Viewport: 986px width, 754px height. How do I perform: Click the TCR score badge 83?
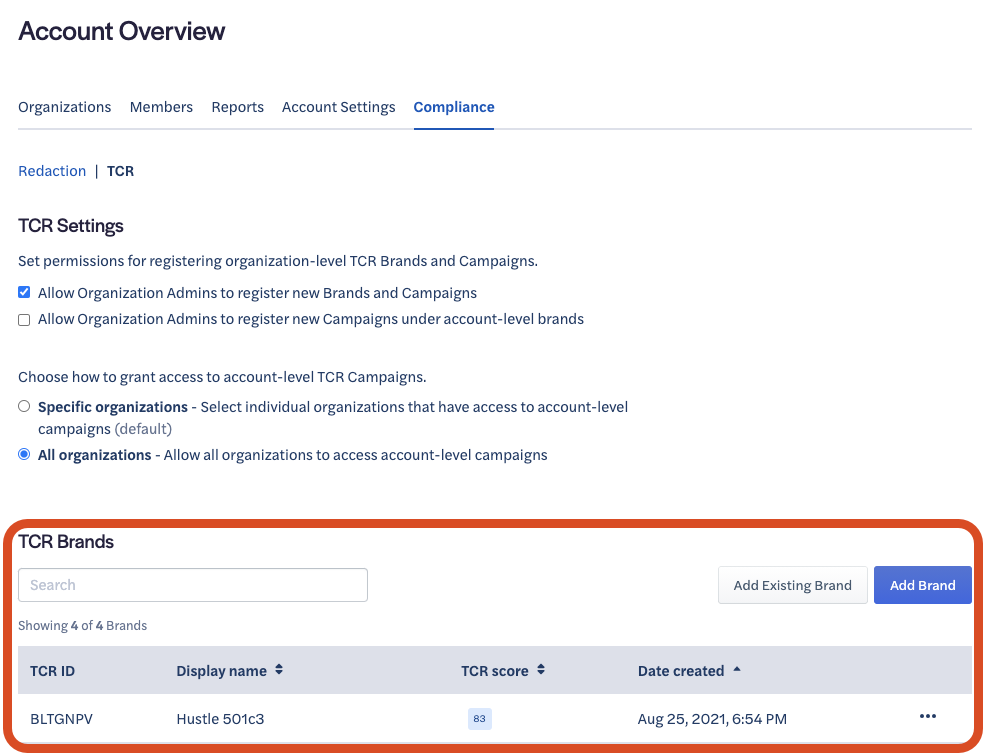(x=480, y=719)
